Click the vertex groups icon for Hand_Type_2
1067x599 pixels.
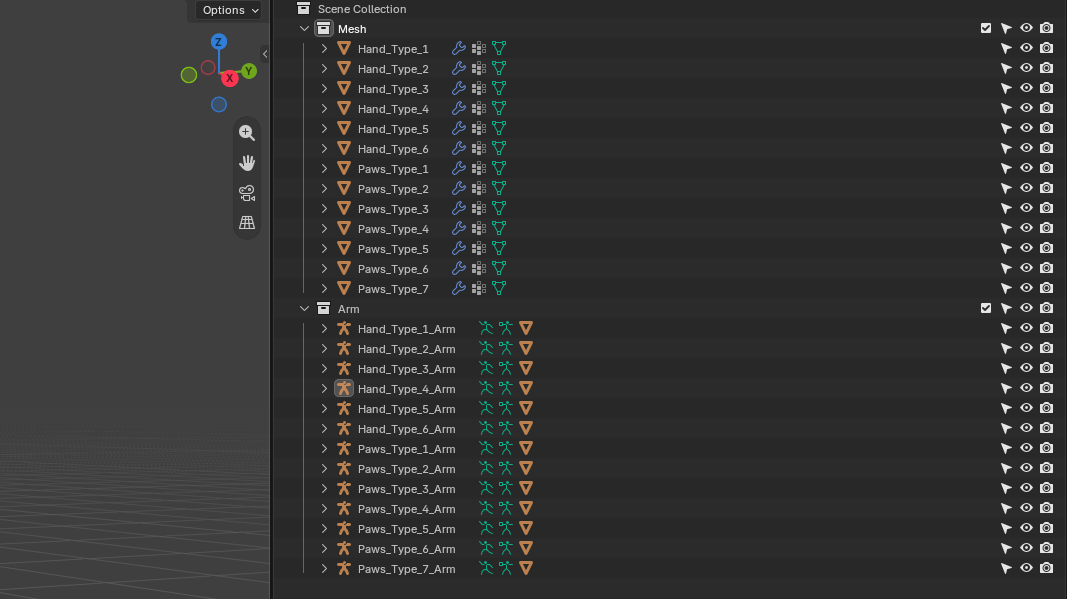coord(479,69)
